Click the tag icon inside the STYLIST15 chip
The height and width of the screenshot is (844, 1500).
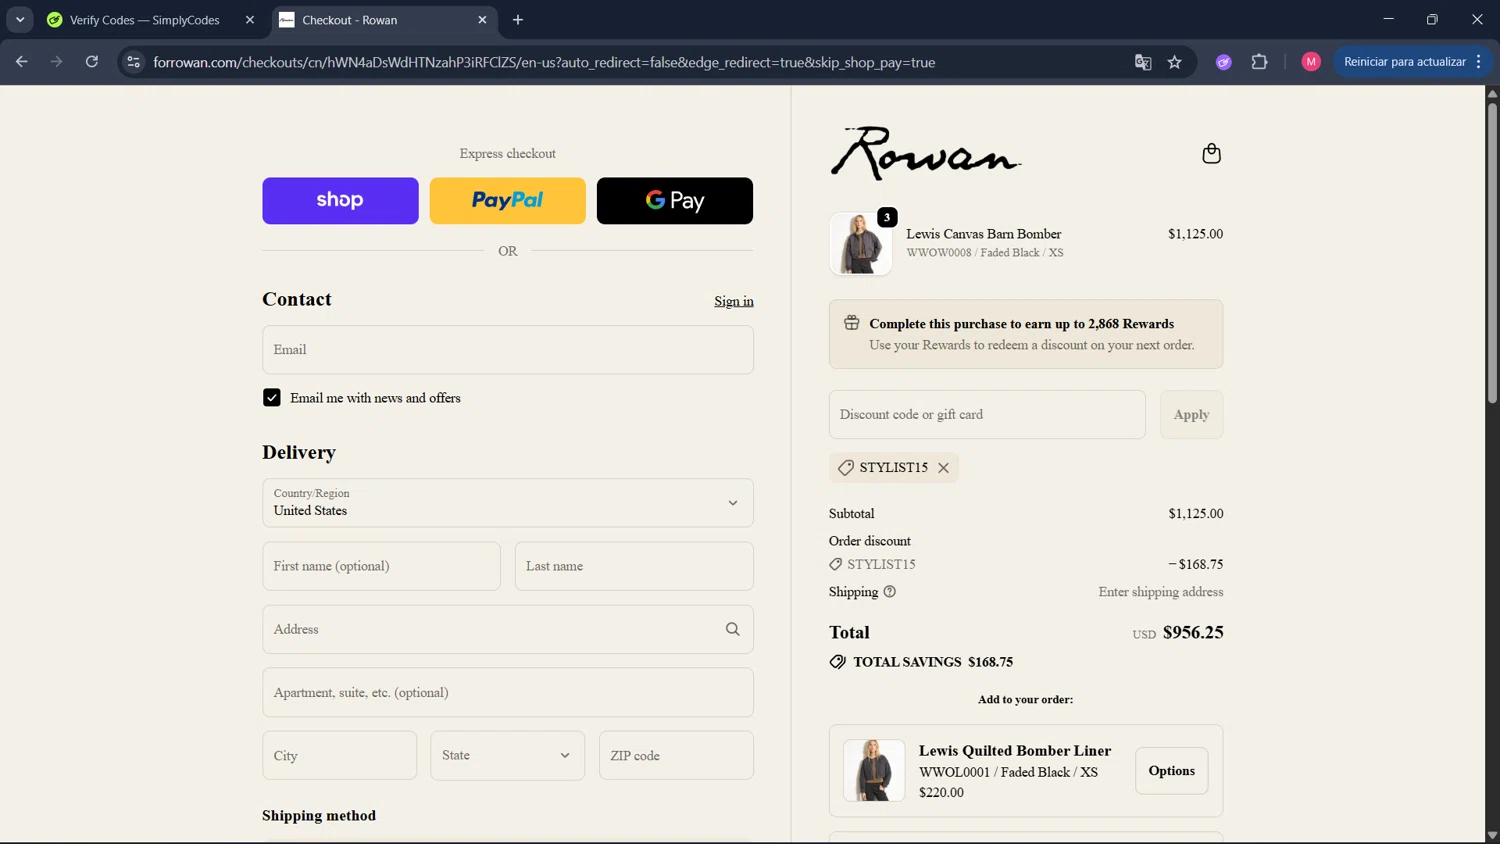[x=845, y=468]
